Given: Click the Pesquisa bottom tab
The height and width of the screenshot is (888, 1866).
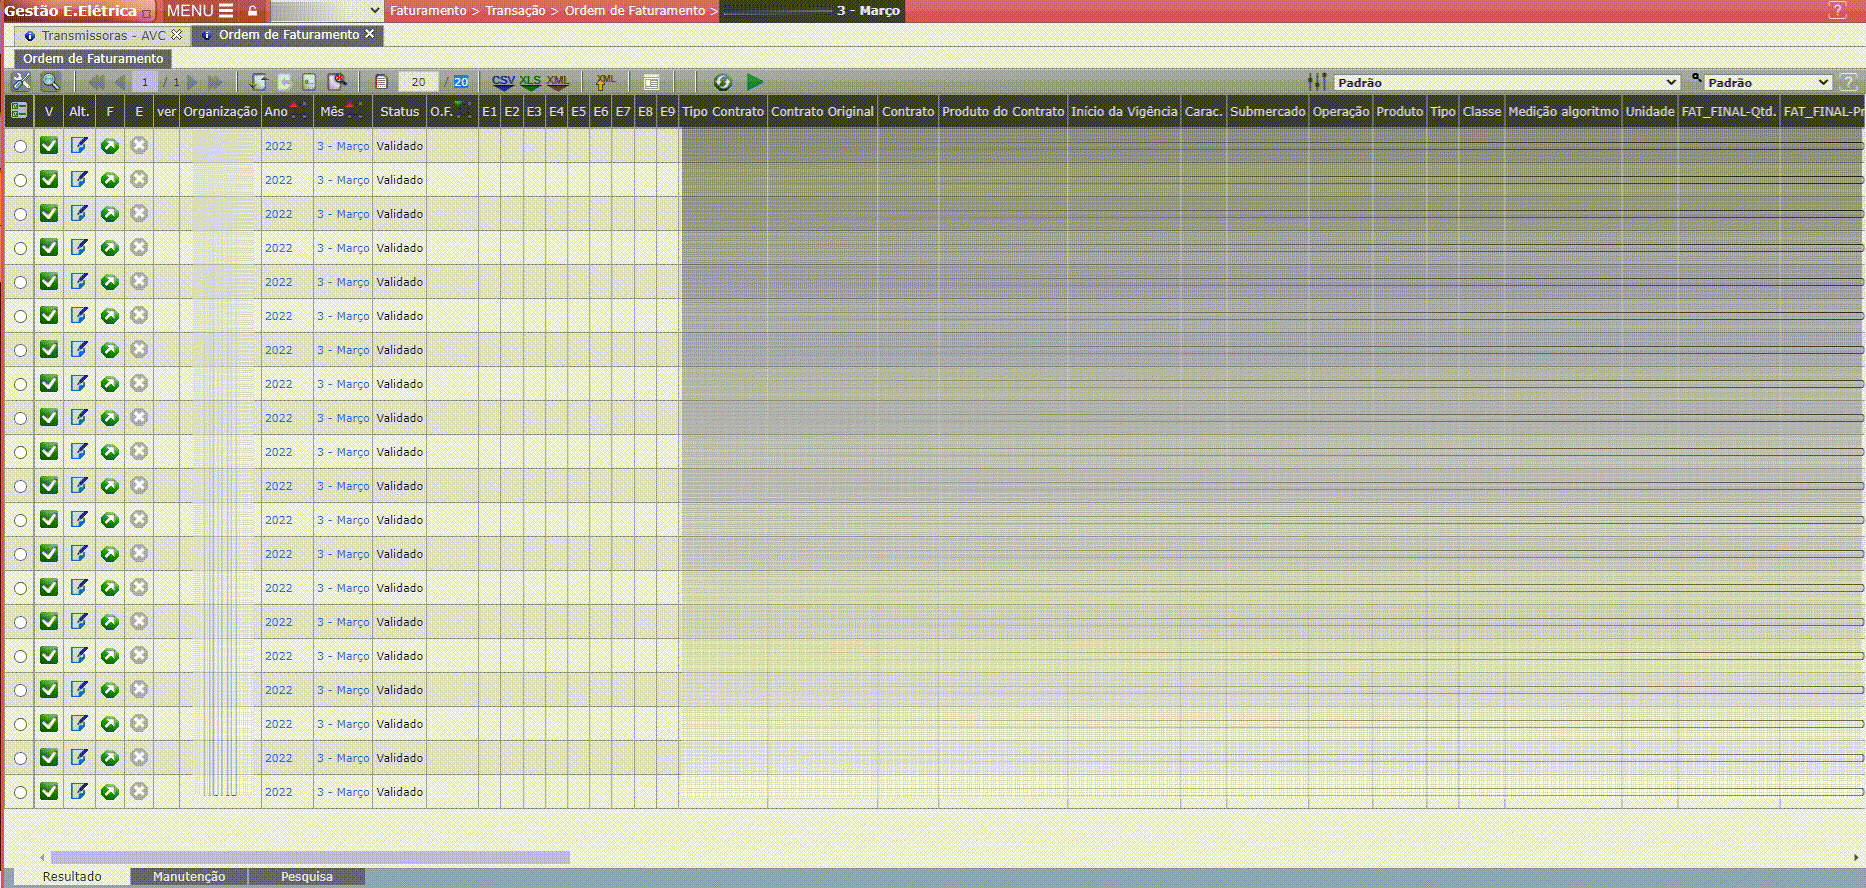Looking at the screenshot, I should click(x=306, y=877).
